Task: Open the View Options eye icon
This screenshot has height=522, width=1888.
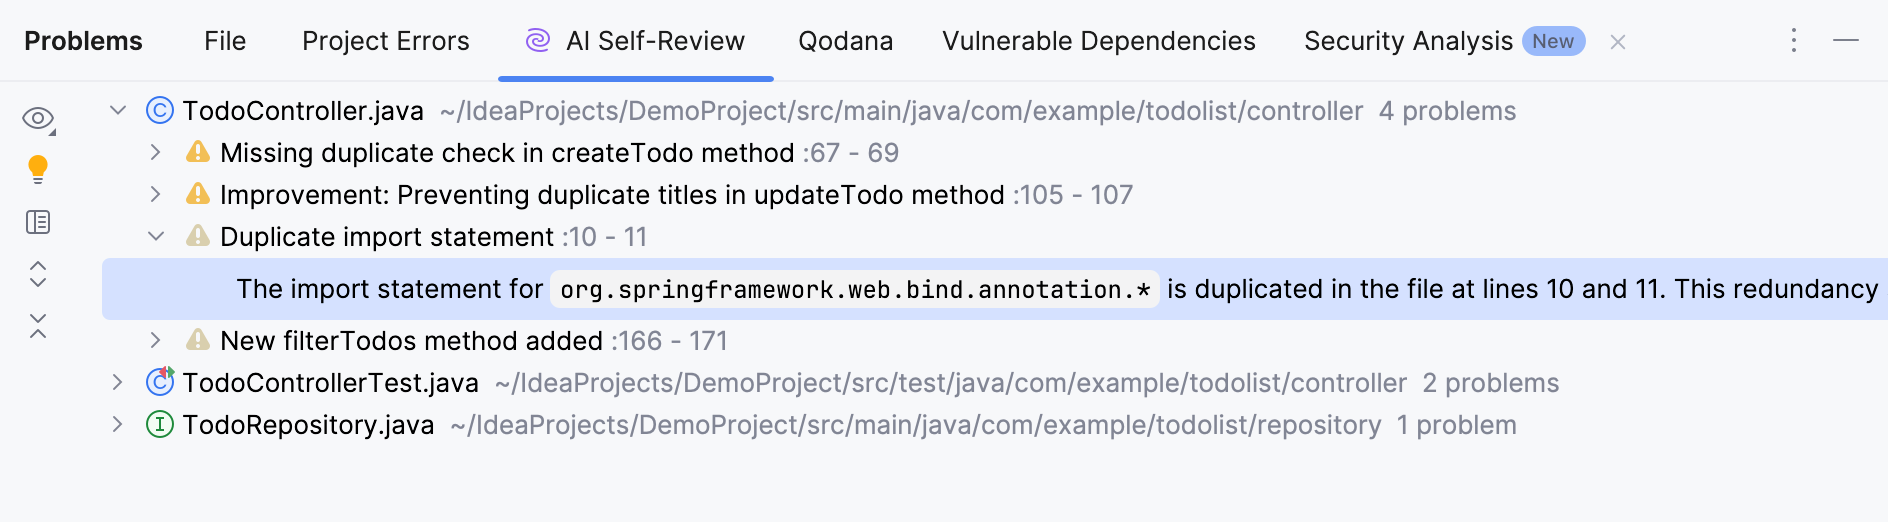Action: click(x=38, y=119)
